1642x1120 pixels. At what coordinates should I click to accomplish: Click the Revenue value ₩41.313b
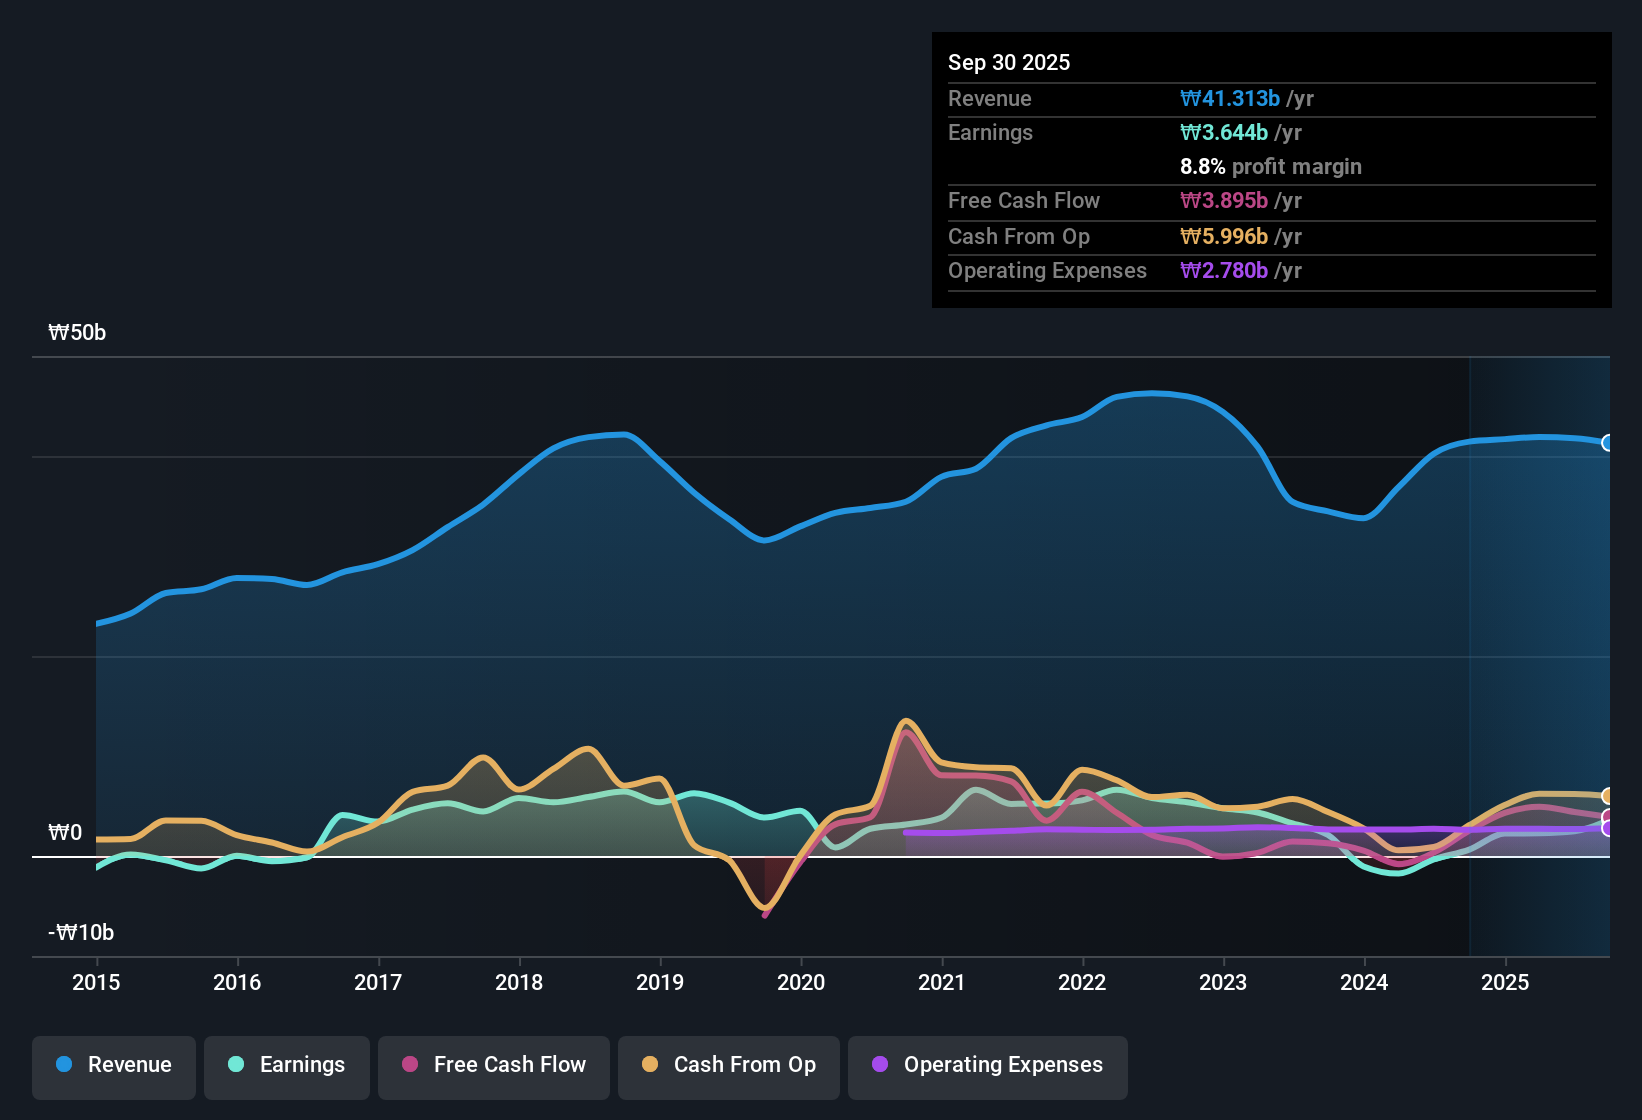1231,98
